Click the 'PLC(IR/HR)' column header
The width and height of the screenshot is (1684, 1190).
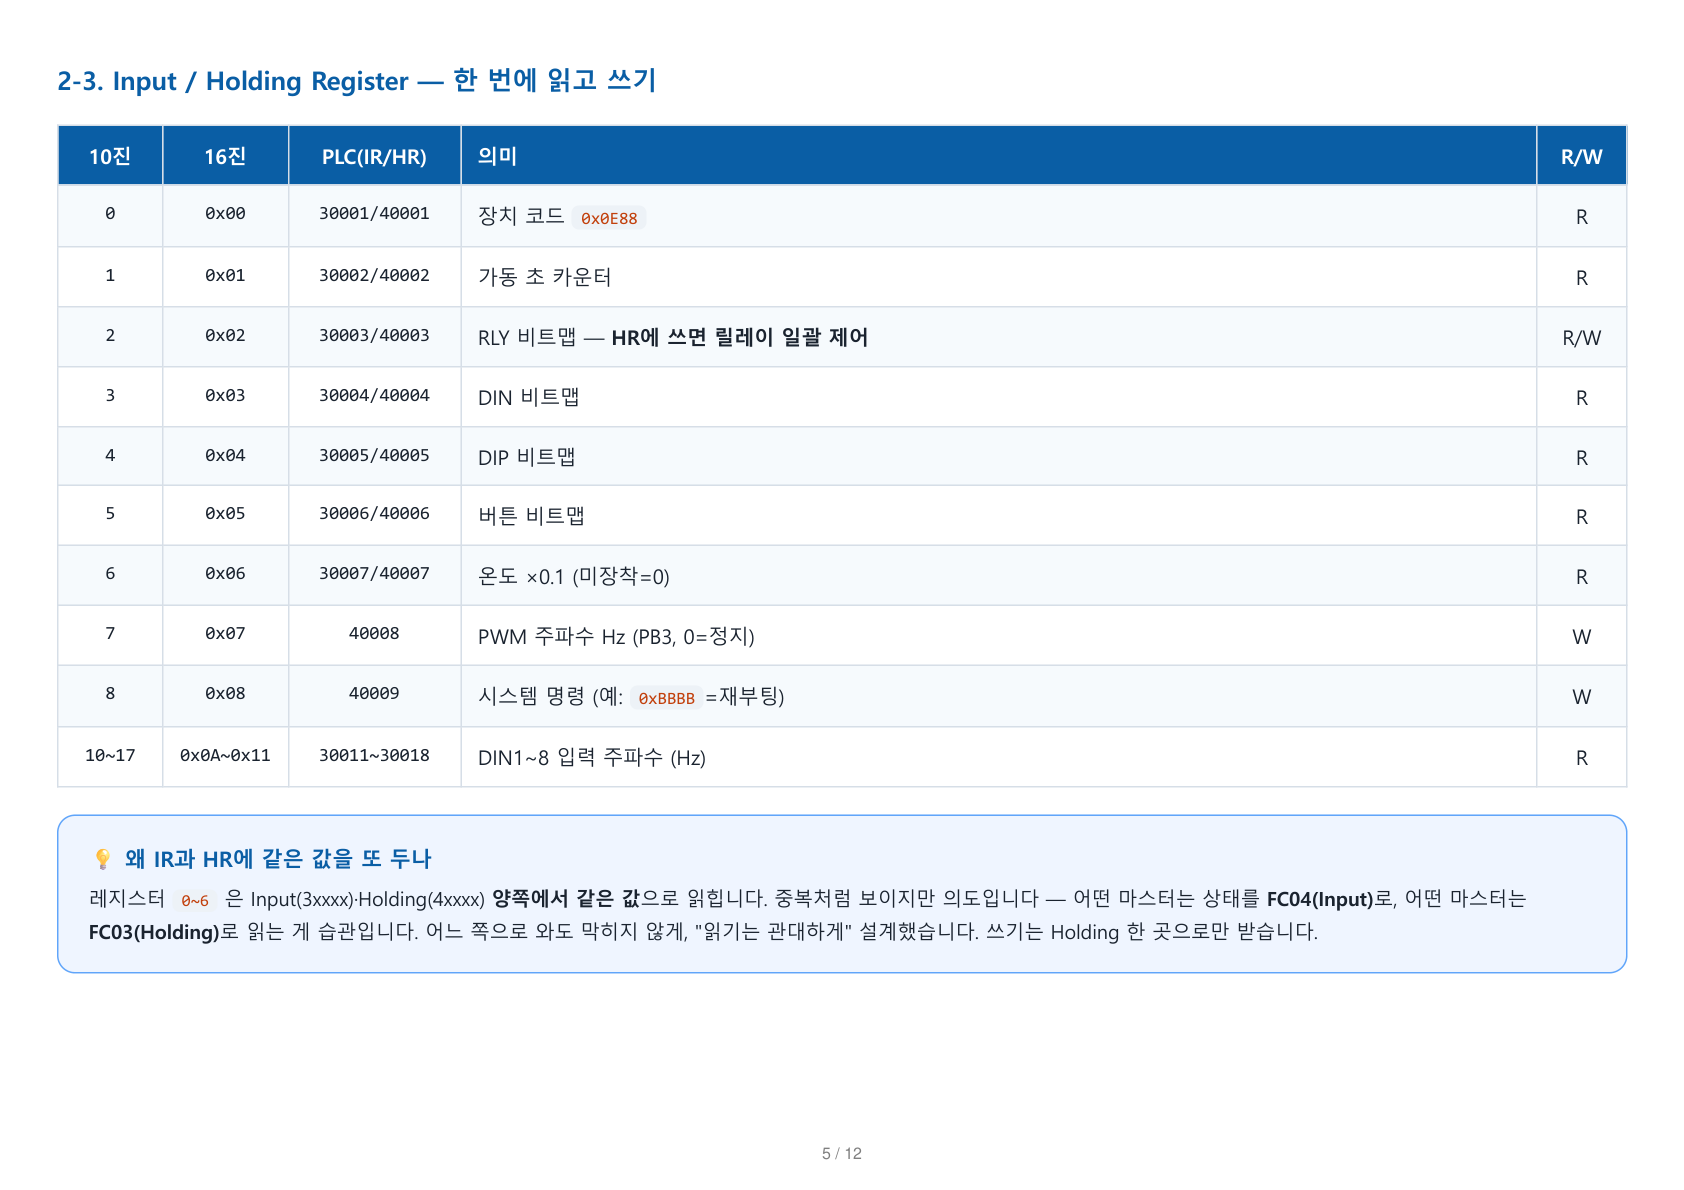point(374,156)
